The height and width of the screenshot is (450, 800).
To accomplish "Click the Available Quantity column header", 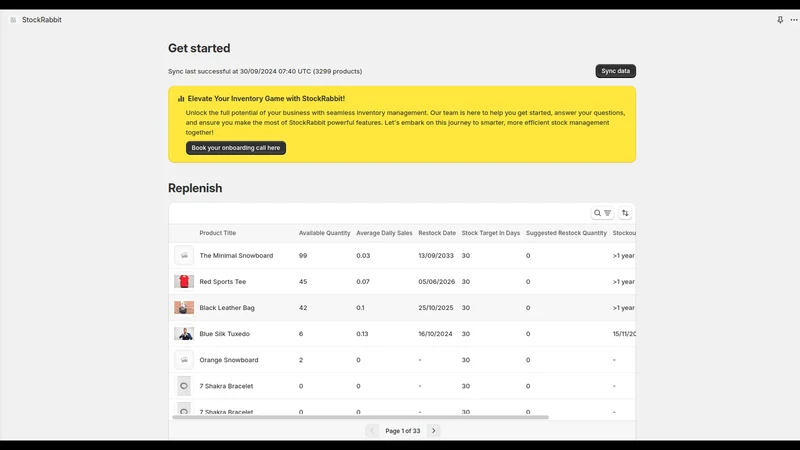I will 324,233.
